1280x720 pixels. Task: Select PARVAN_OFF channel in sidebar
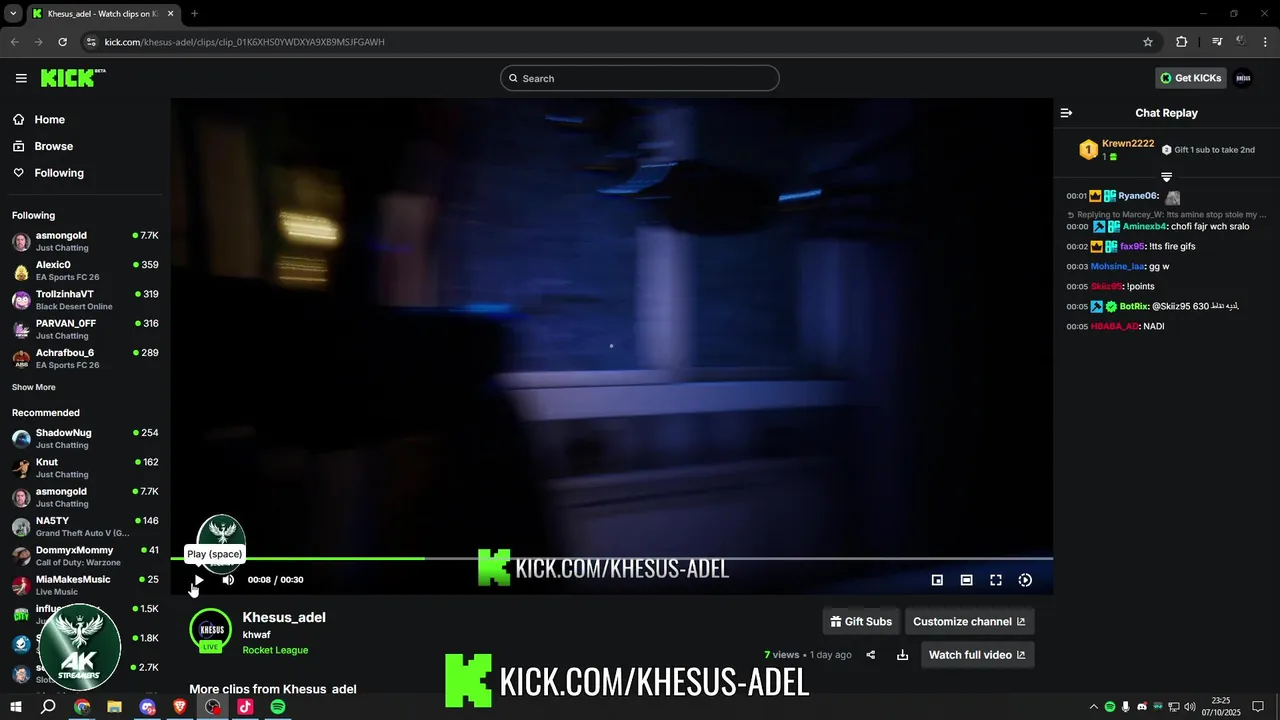[85, 329]
